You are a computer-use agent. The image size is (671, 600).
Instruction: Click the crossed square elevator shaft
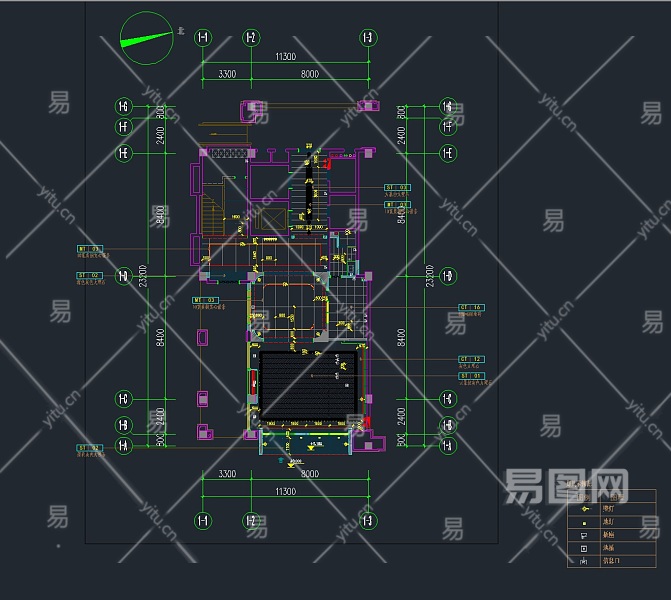[273, 220]
